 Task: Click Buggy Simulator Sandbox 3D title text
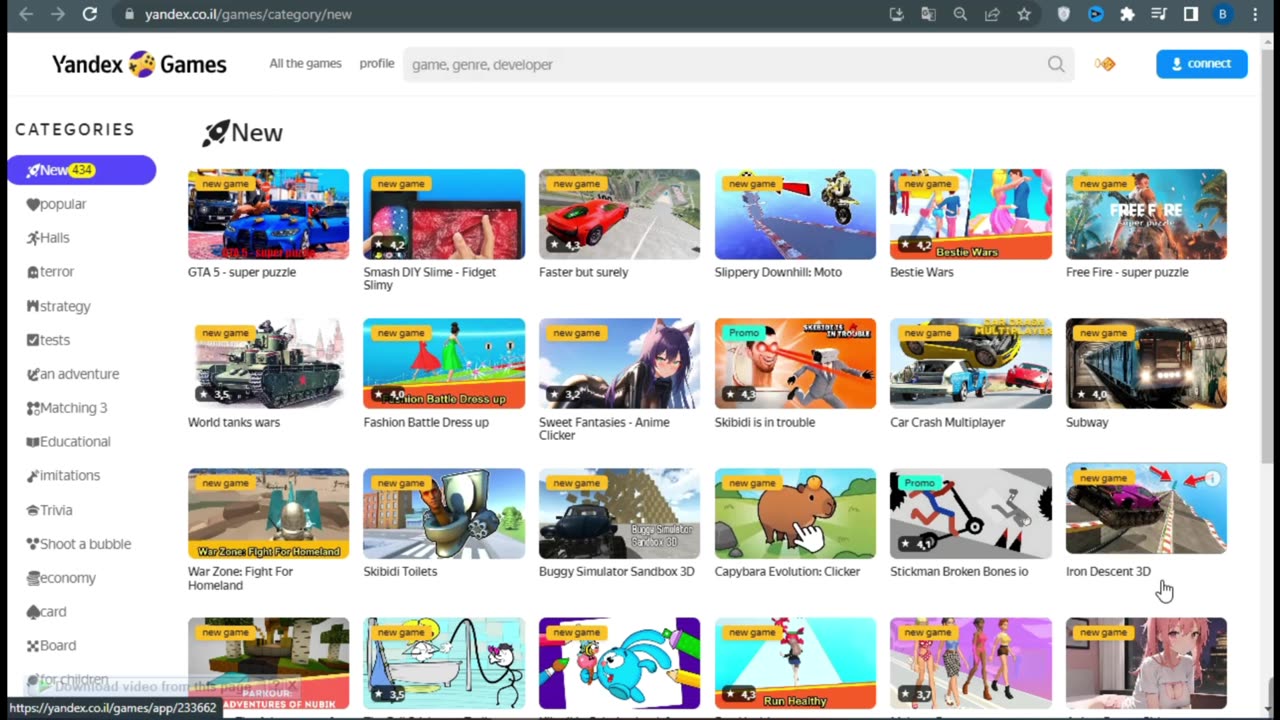coord(616,572)
